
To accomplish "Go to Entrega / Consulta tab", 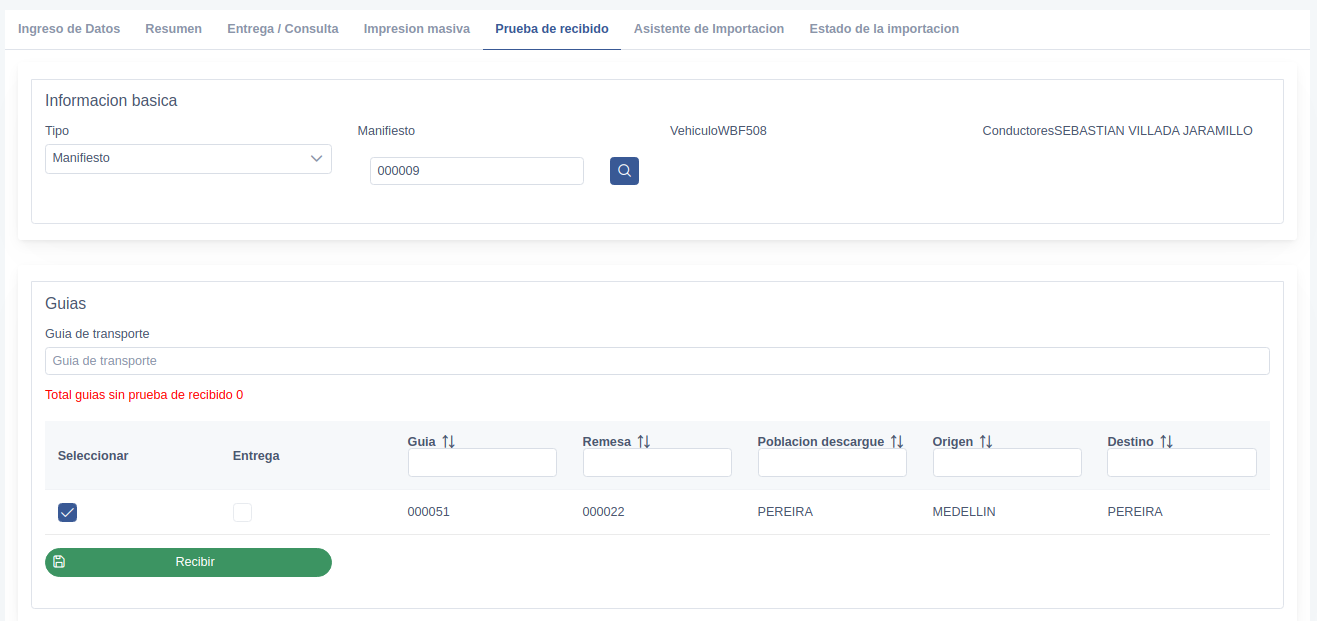I will (x=282, y=29).
